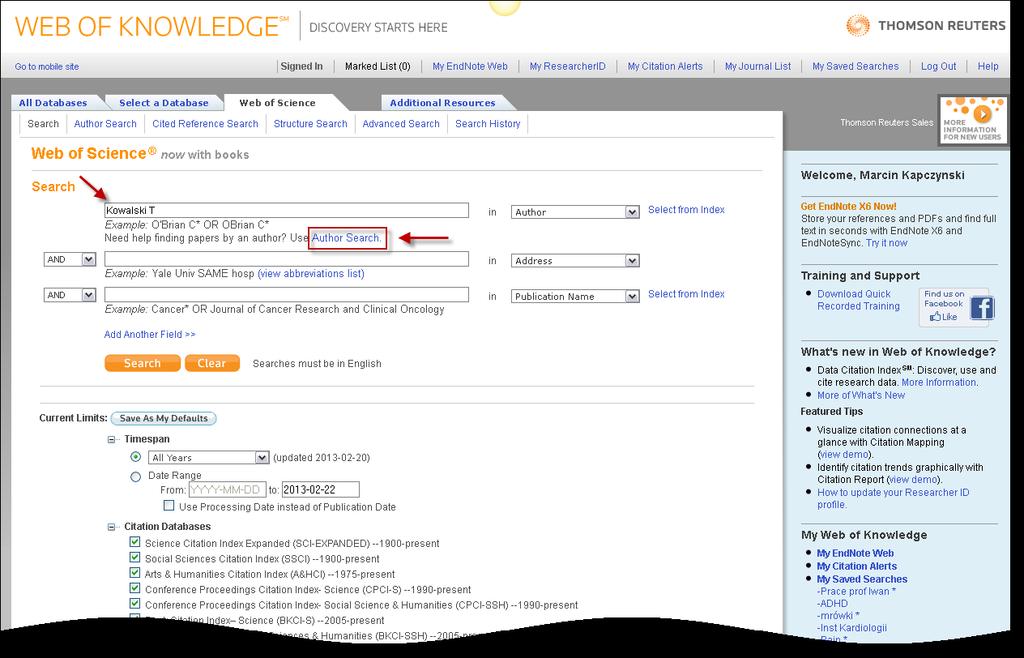Open the second AND operator dropdown beside Publication Name

(70, 295)
